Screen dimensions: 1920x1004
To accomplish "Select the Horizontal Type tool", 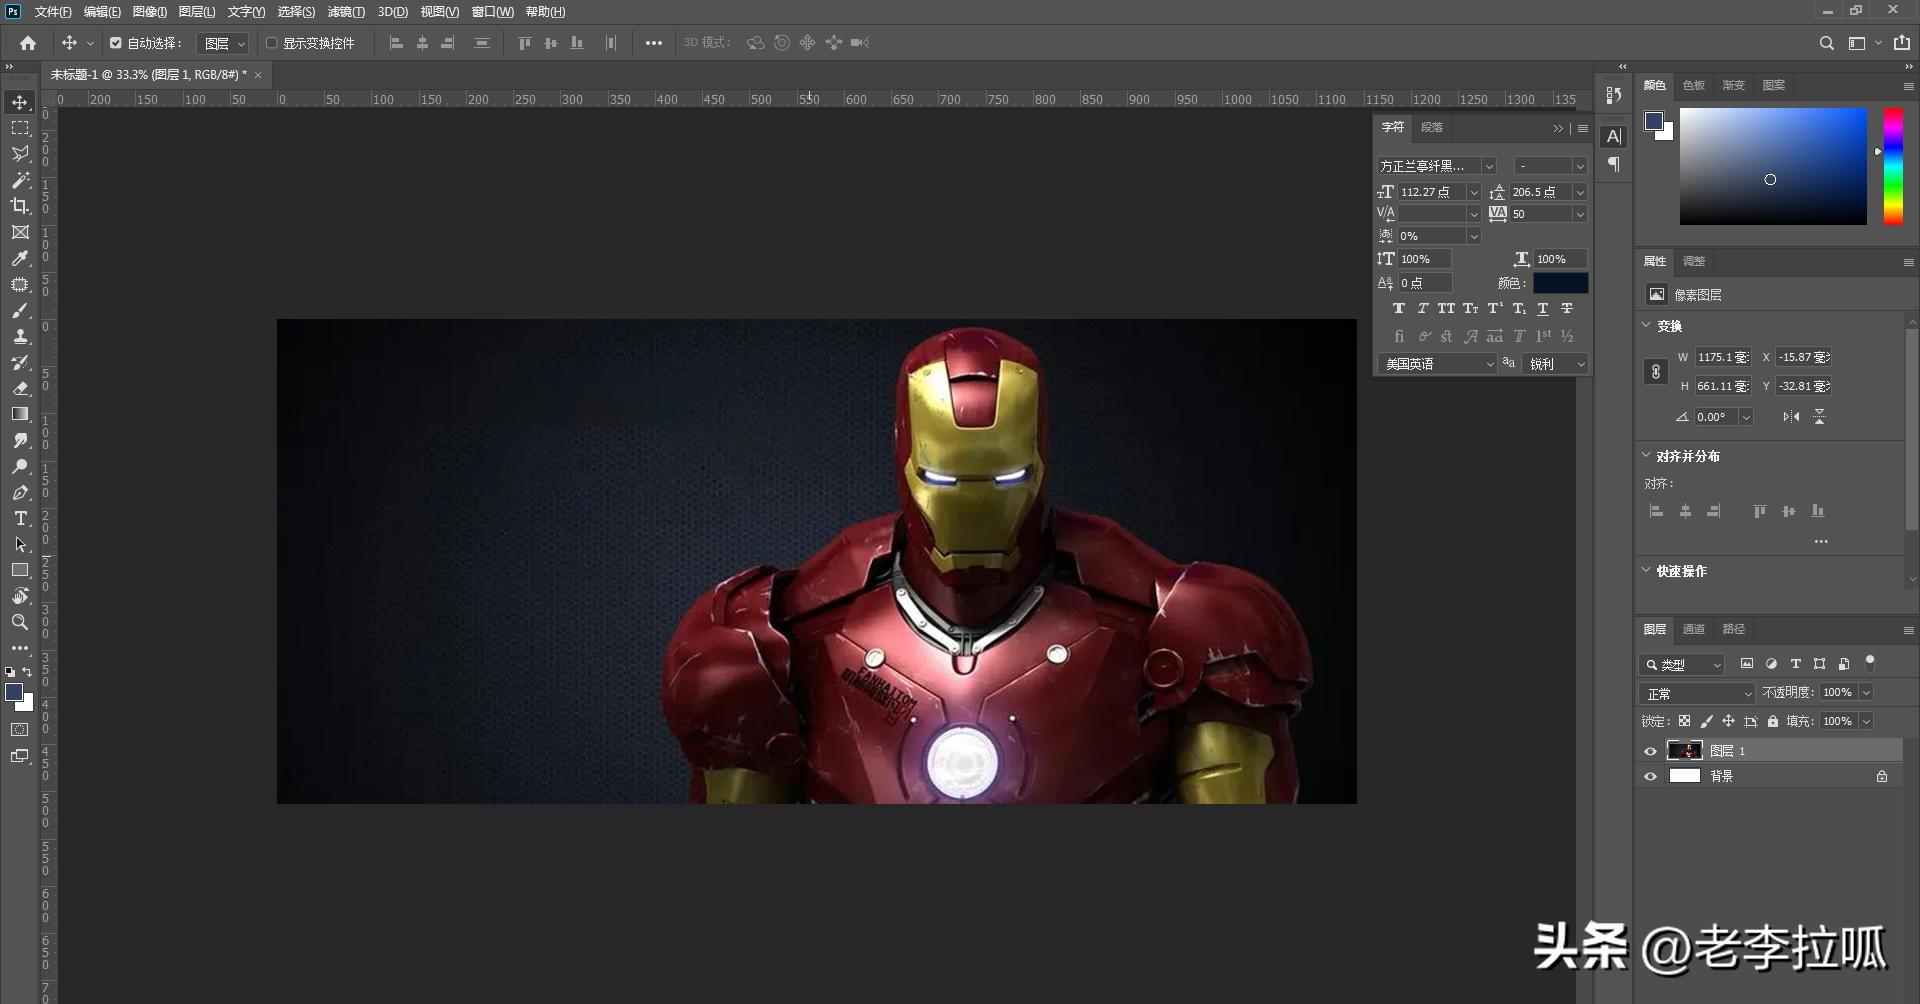I will 20,518.
